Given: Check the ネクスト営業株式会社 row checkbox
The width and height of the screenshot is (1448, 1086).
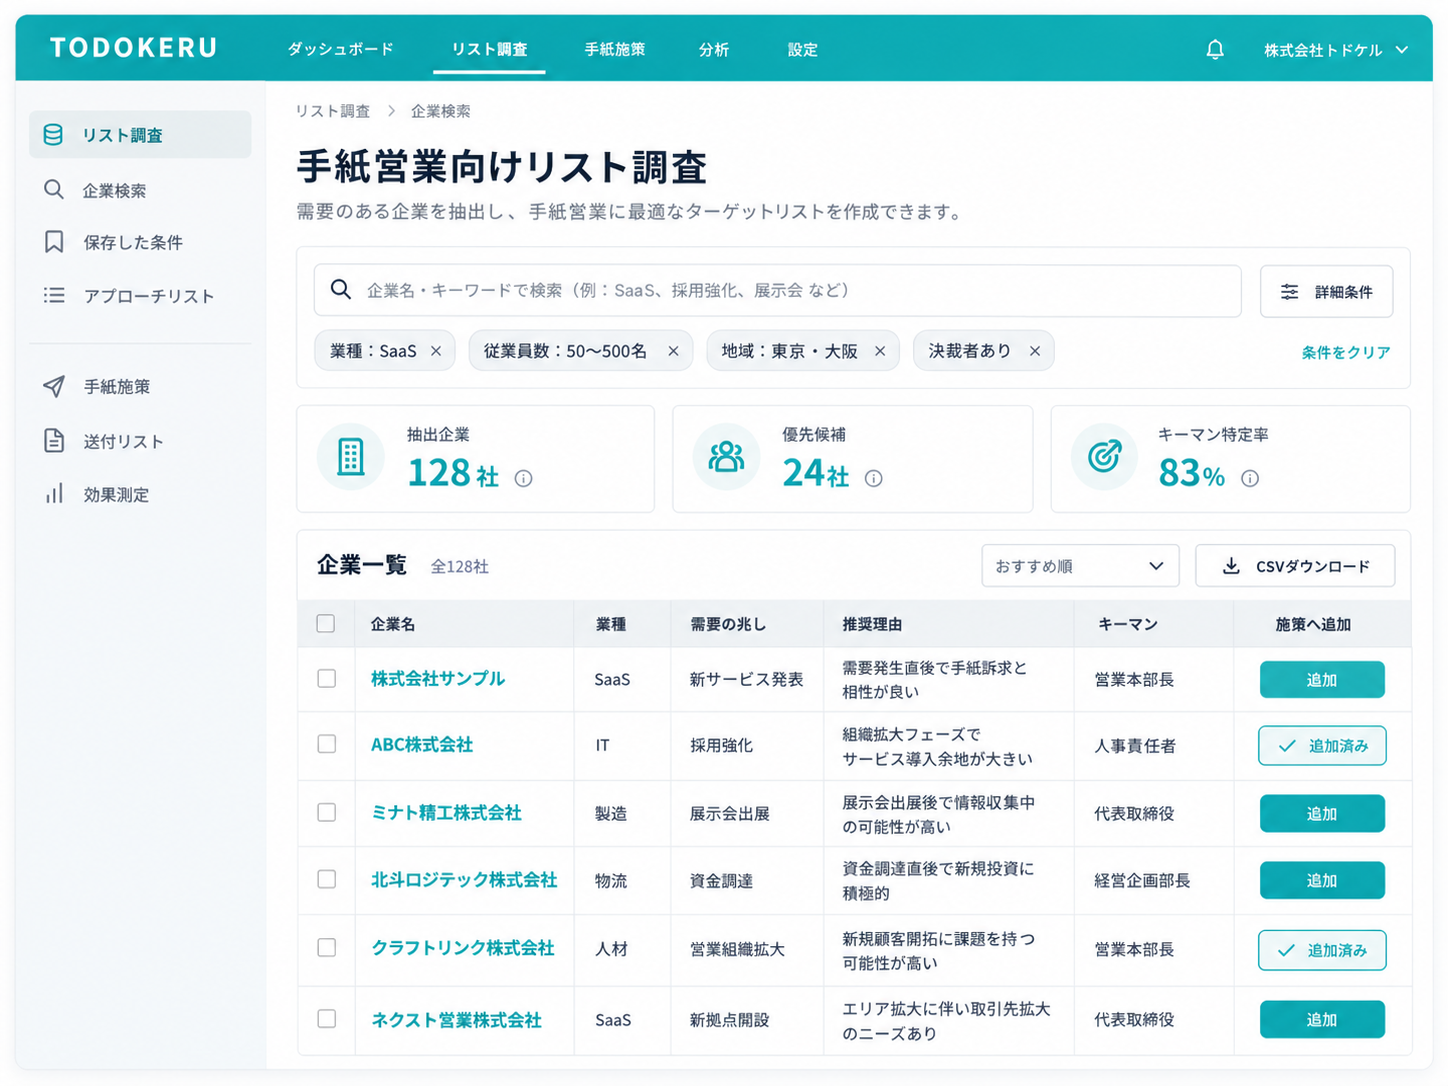Looking at the screenshot, I should click(326, 1019).
